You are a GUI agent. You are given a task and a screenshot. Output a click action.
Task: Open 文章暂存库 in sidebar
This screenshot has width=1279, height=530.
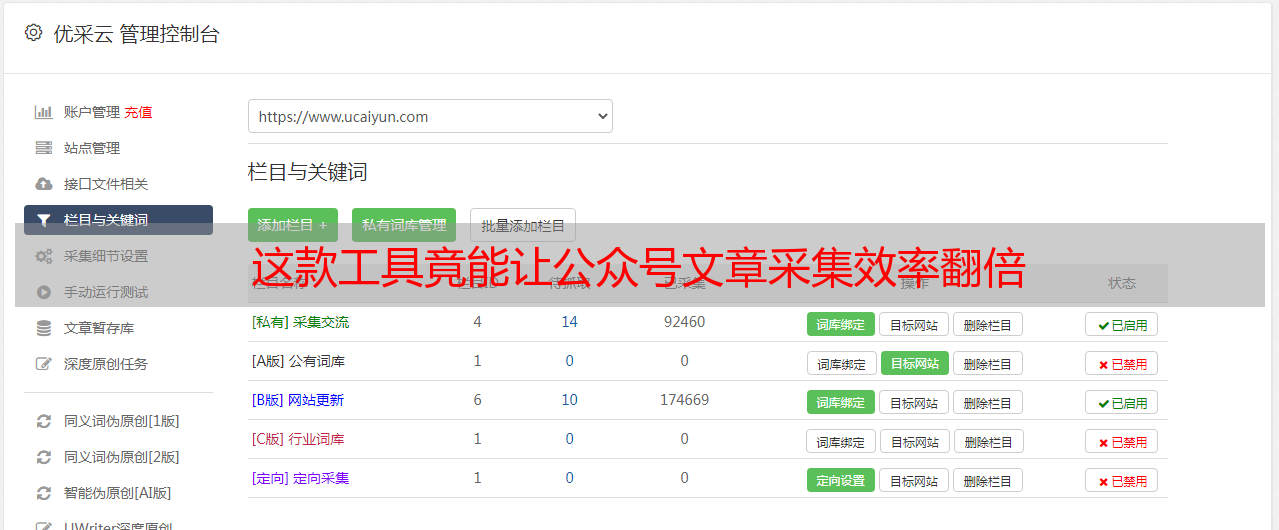[x=99, y=328]
